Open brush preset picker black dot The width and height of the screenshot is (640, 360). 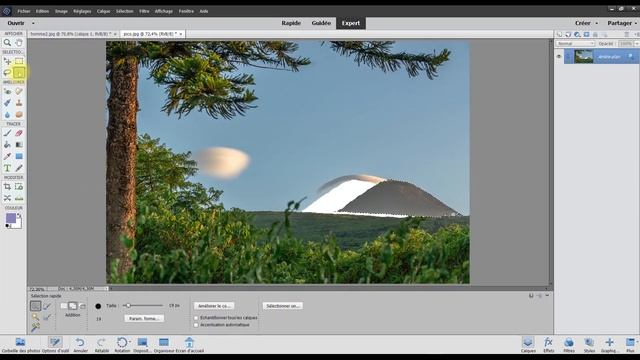(x=98, y=306)
